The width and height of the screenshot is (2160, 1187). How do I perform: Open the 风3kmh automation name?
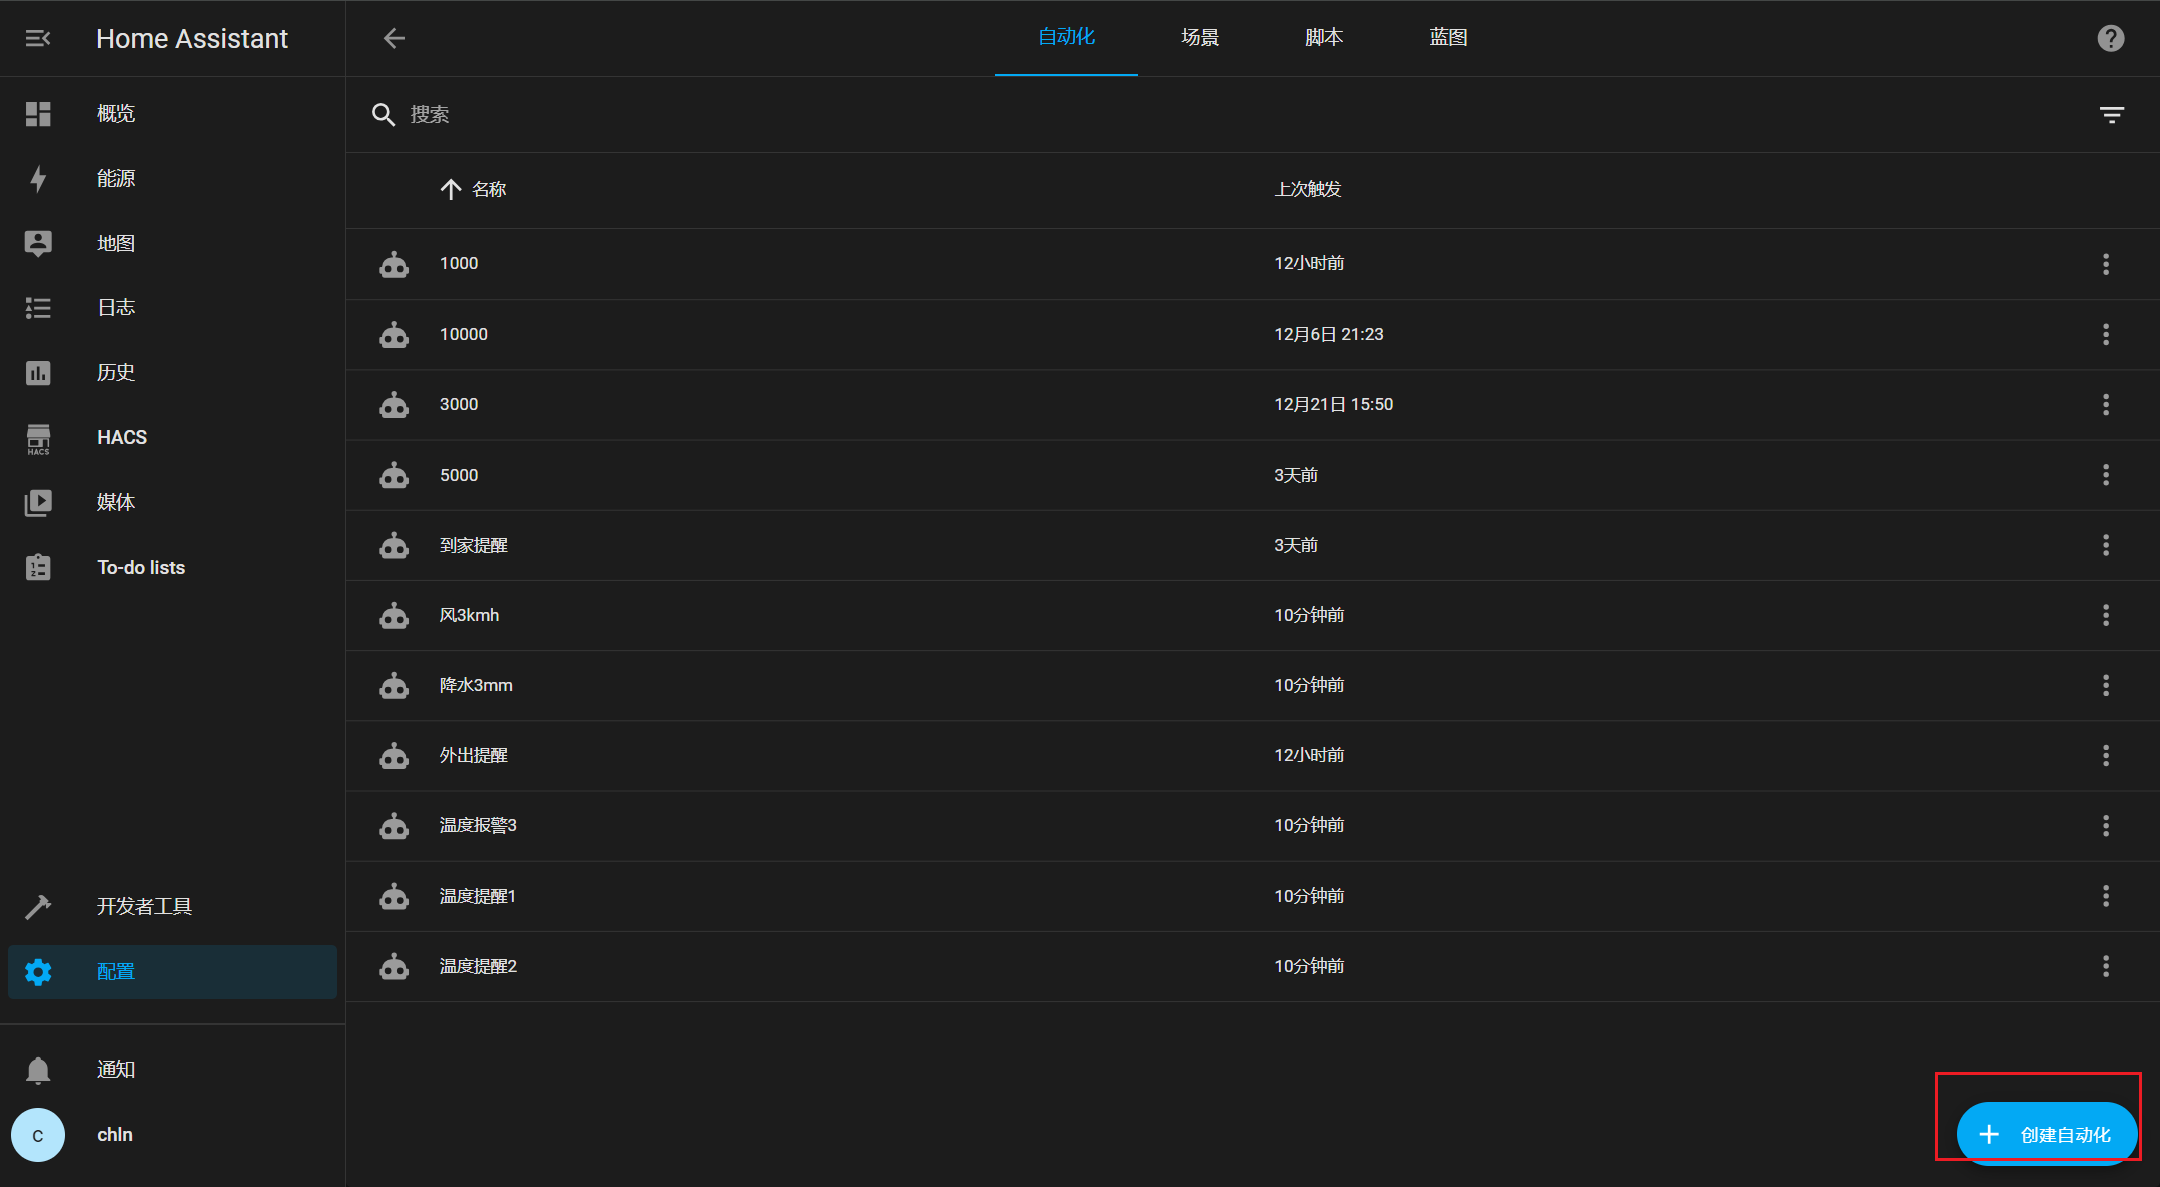(469, 616)
